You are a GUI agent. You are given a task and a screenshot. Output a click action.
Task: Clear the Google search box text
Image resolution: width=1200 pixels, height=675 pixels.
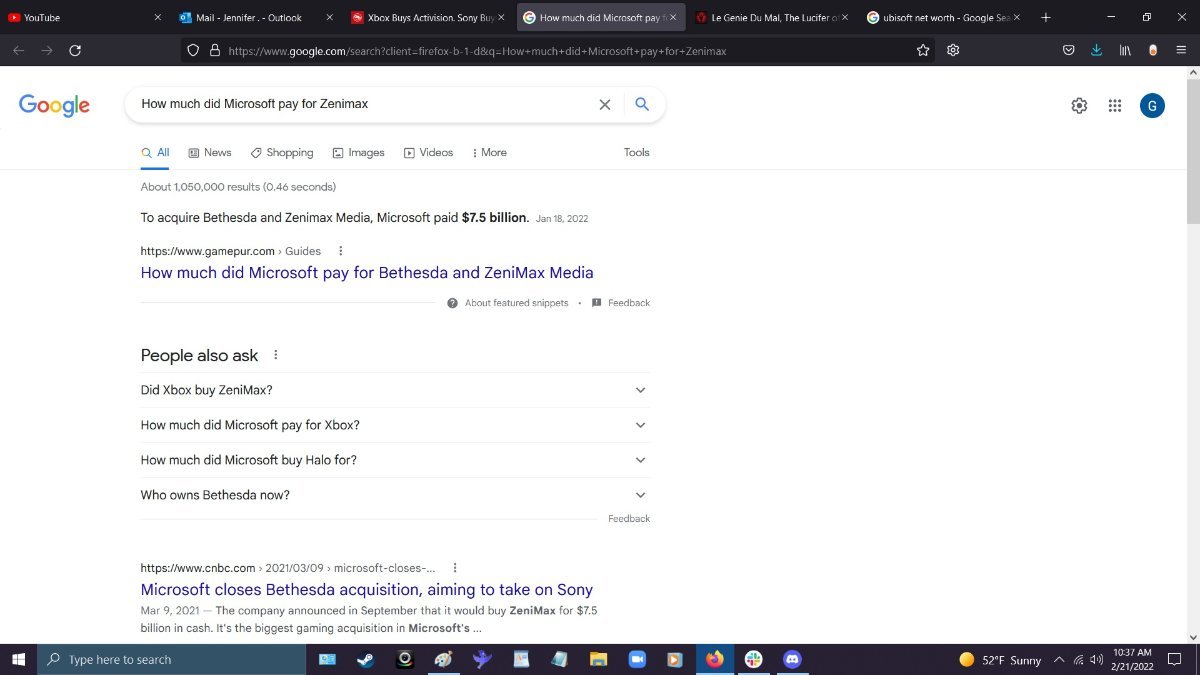(604, 104)
